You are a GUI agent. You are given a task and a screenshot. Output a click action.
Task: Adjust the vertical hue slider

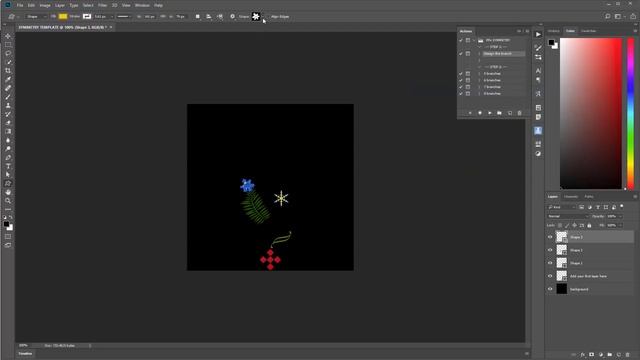click(631, 113)
